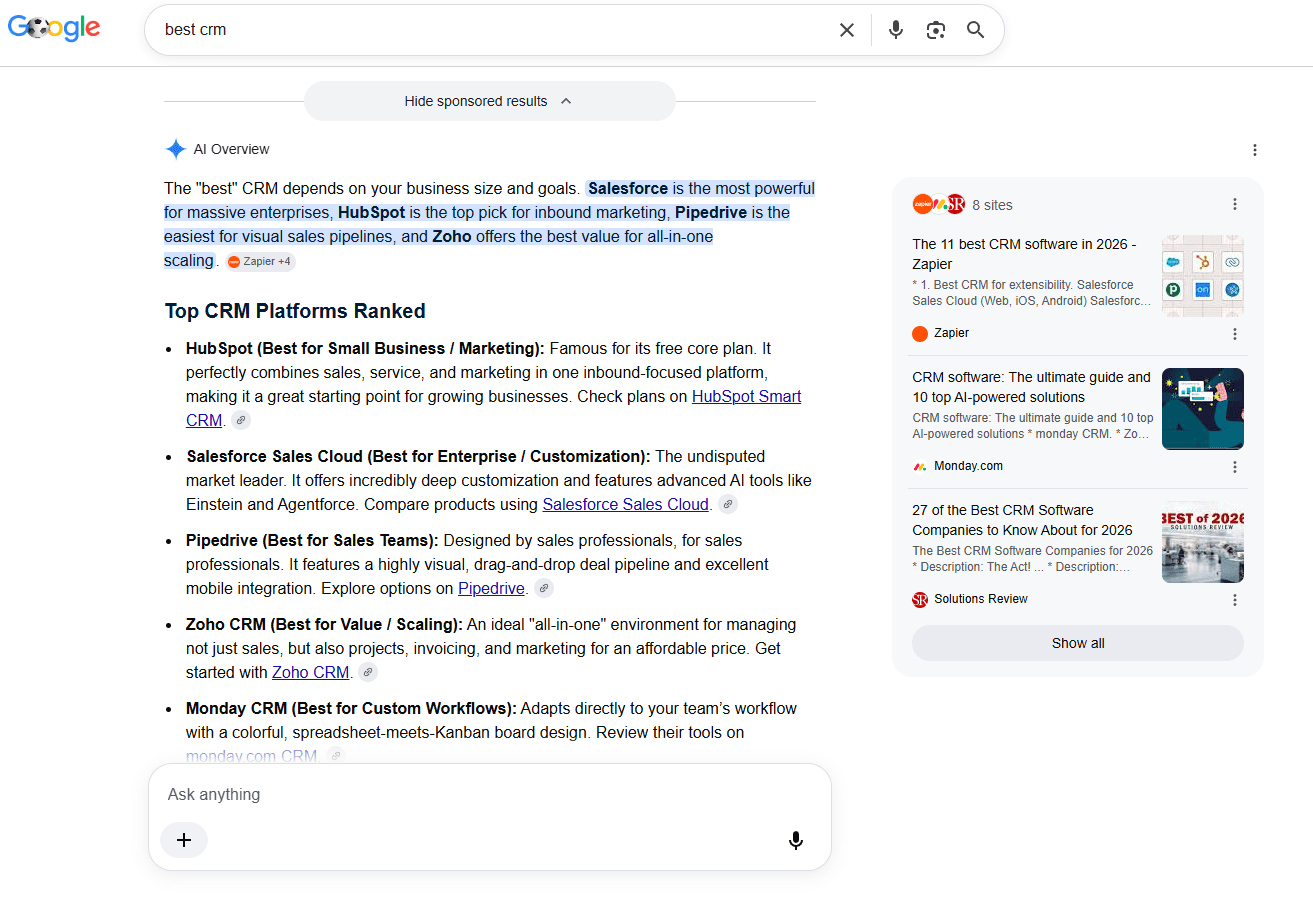The image size is (1313, 897).
Task: Open the Zoho CRM link
Action: tap(310, 672)
